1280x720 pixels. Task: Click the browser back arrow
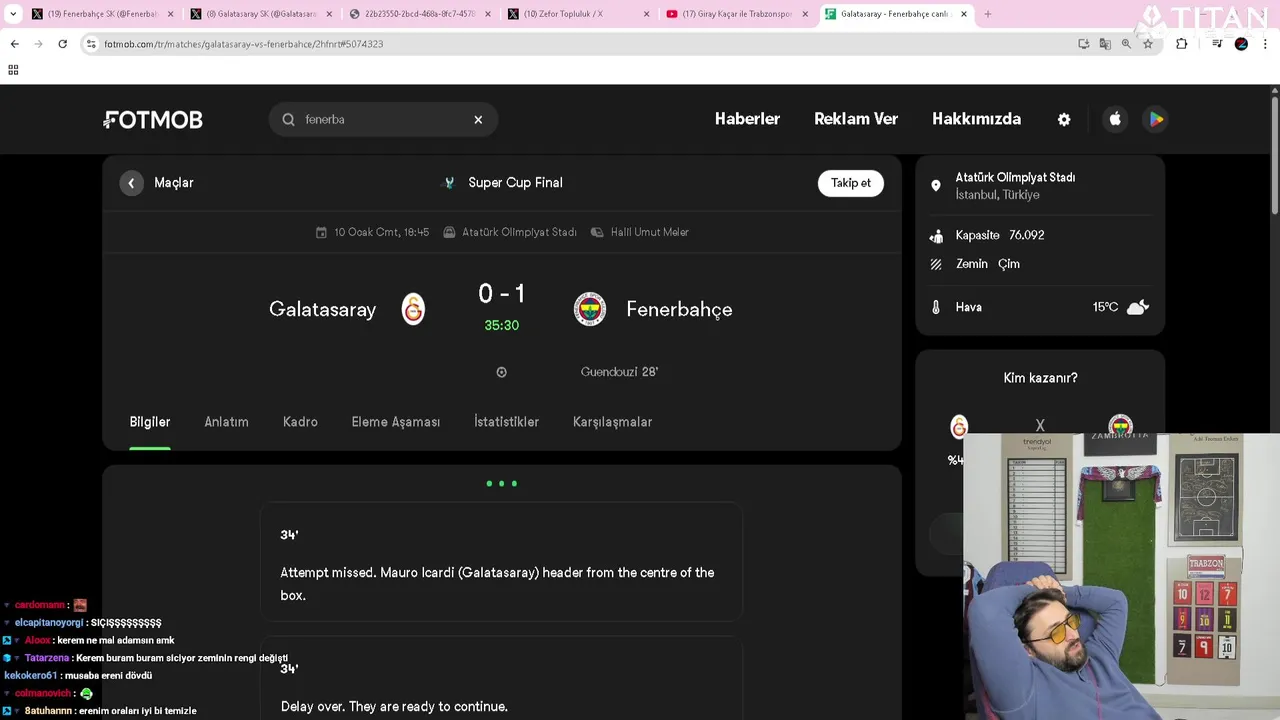coord(14,44)
